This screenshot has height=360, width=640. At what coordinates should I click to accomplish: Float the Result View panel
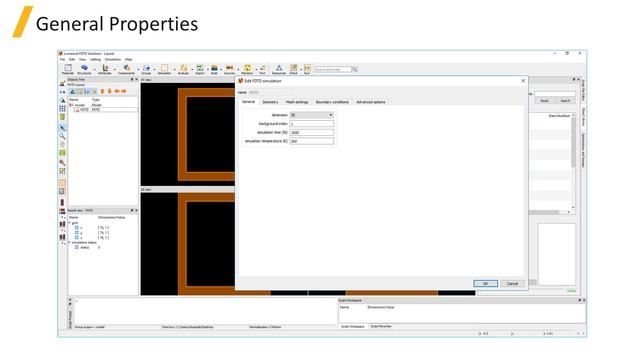click(132, 211)
